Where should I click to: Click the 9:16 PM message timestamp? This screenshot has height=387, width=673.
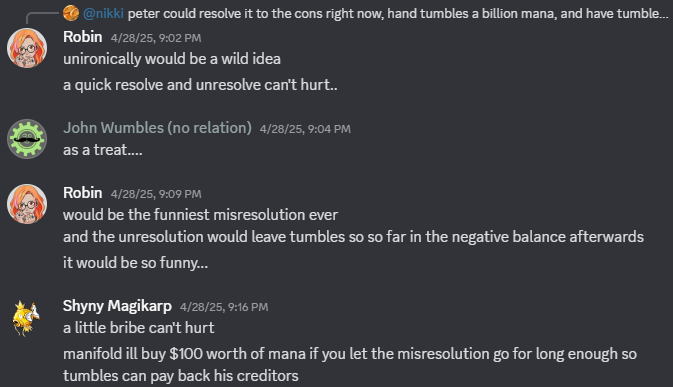point(224,307)
